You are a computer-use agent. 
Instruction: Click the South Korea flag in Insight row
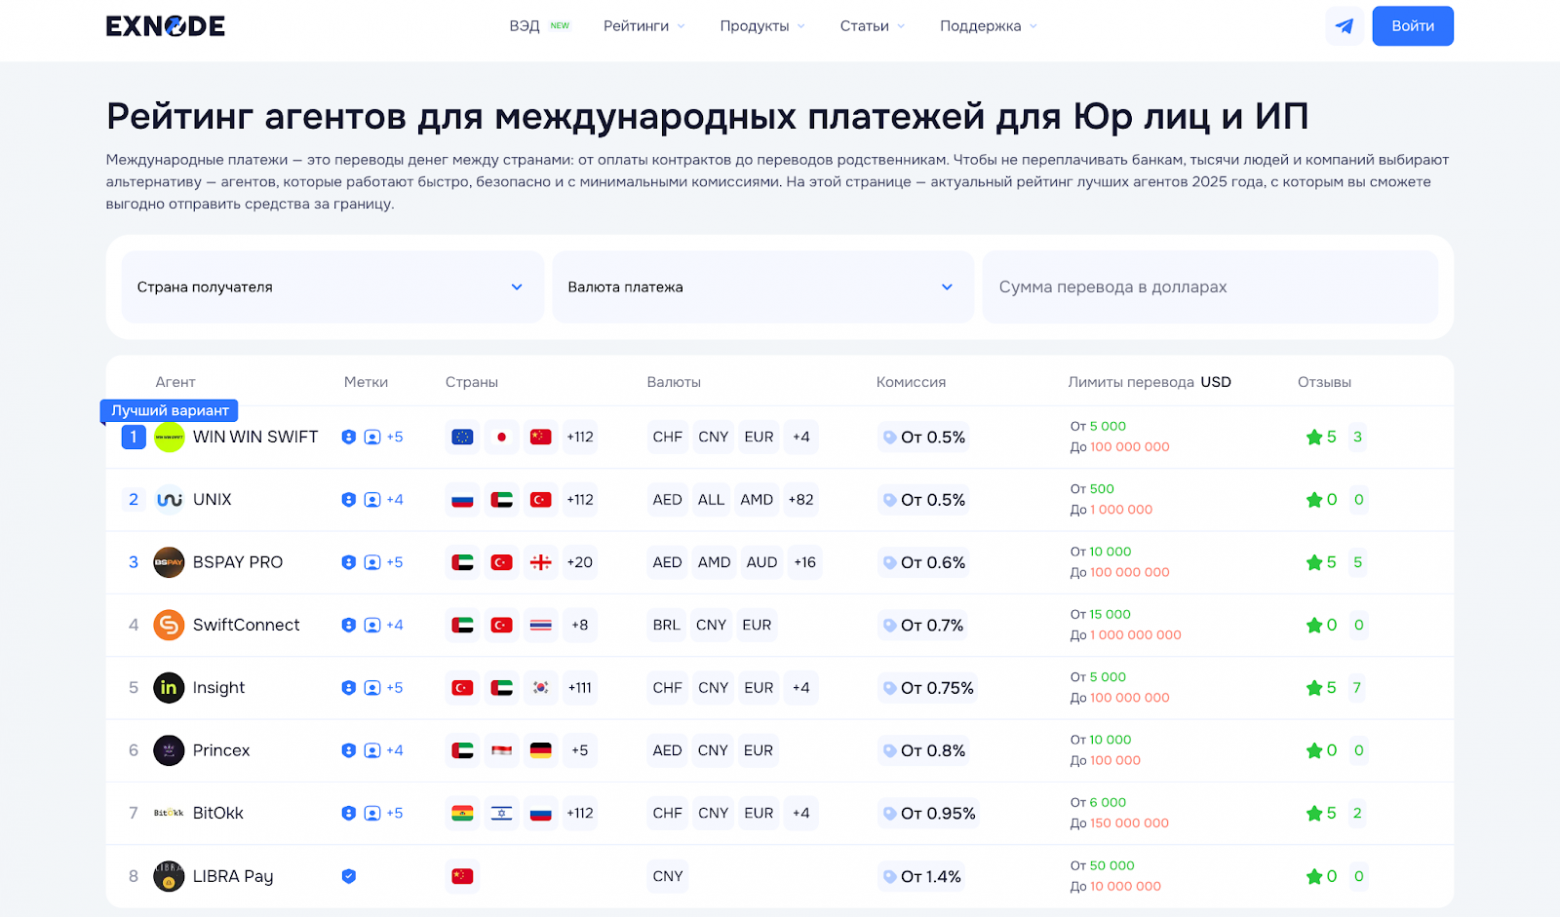(541, 688)
